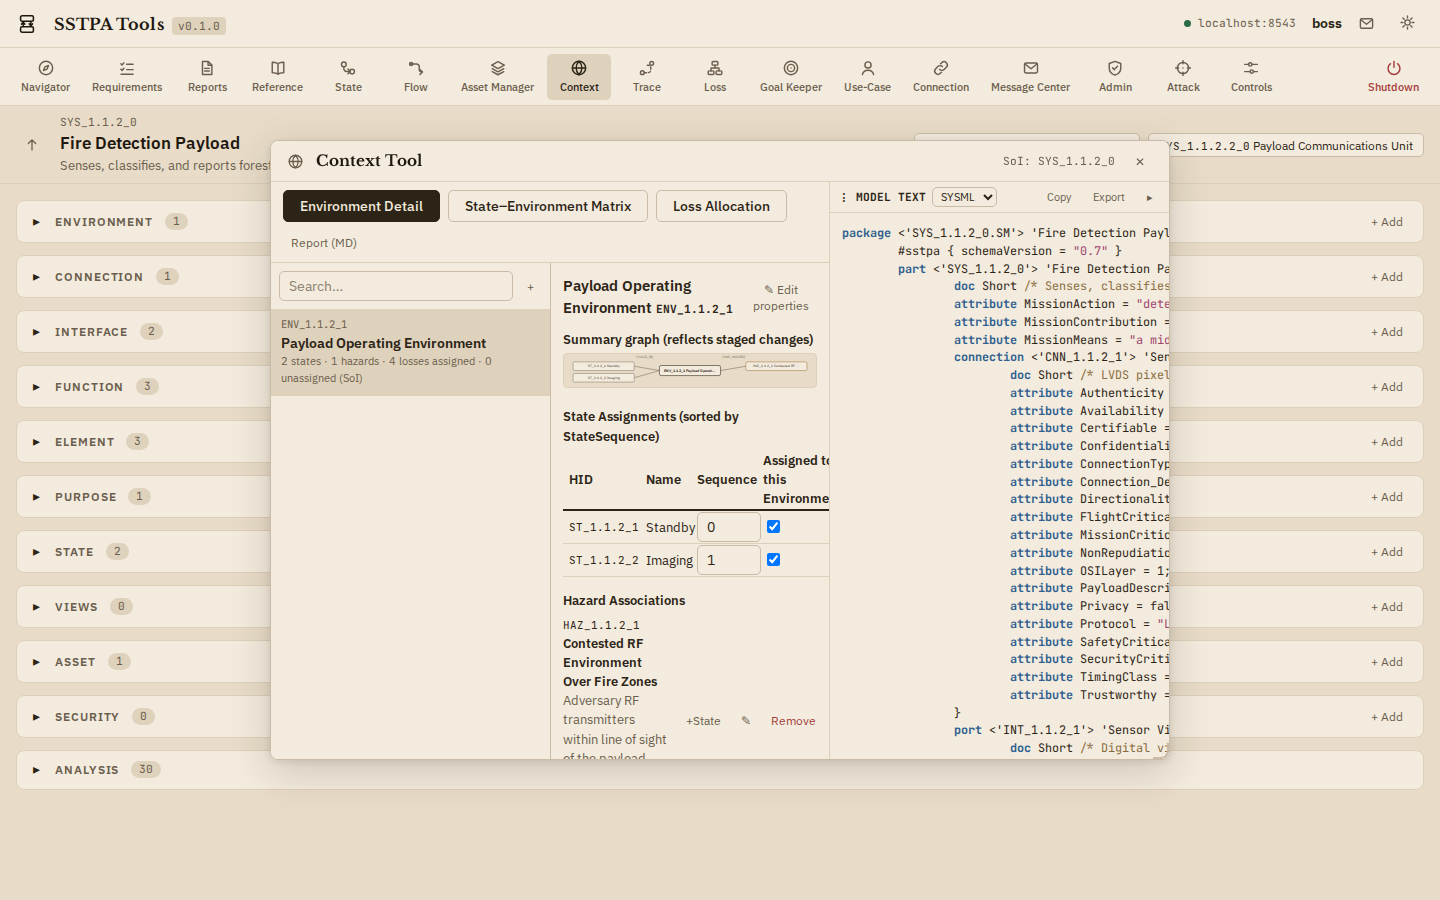Open the Admin tool
Screen dimensions: 1440x900
1115,77
